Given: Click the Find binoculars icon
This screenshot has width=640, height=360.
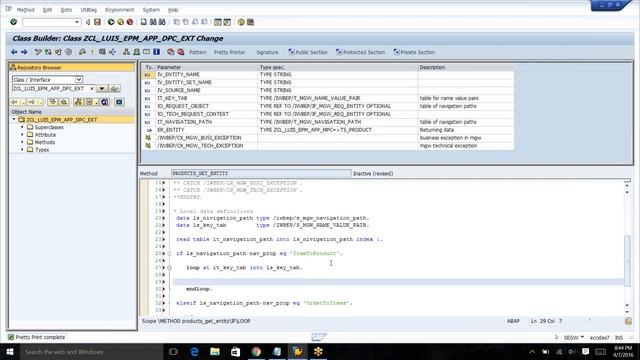Looking at the screenshot, I should click(153, 22).
